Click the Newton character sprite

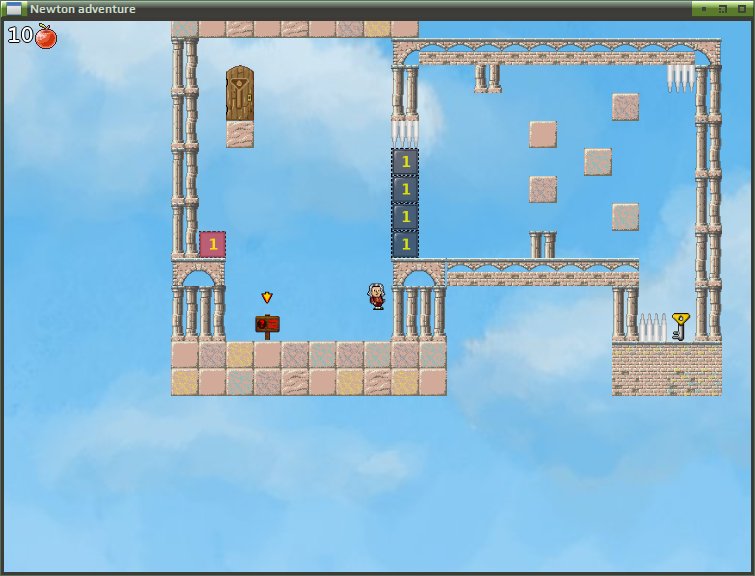[x=377, y=297]
